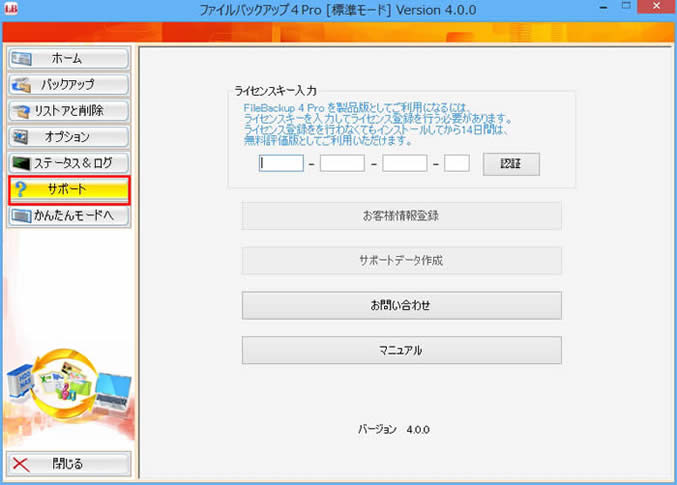Close the window with title bar X
Image resolution: width=677 pixels, height=485 pixels.
point(656,6)
